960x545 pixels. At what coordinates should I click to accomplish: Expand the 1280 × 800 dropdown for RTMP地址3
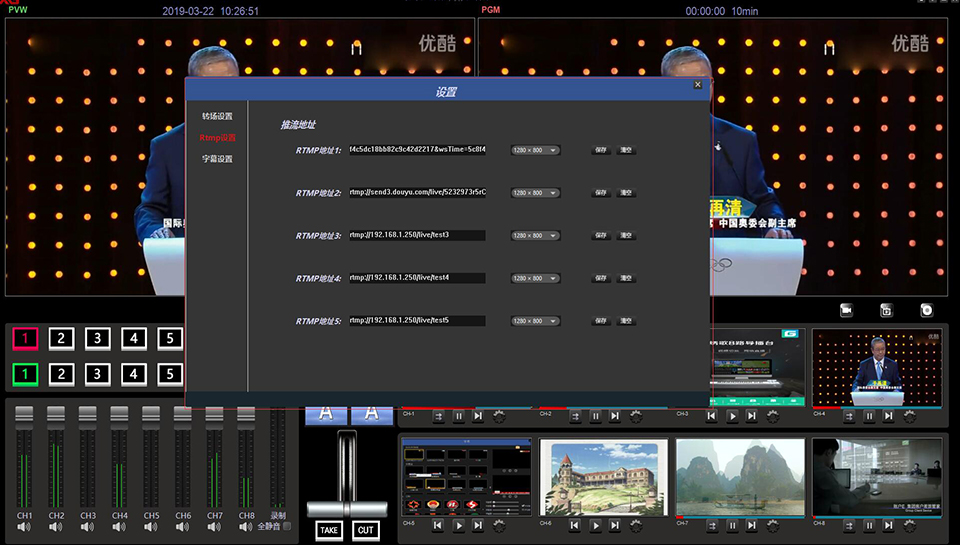coord(536,236)
